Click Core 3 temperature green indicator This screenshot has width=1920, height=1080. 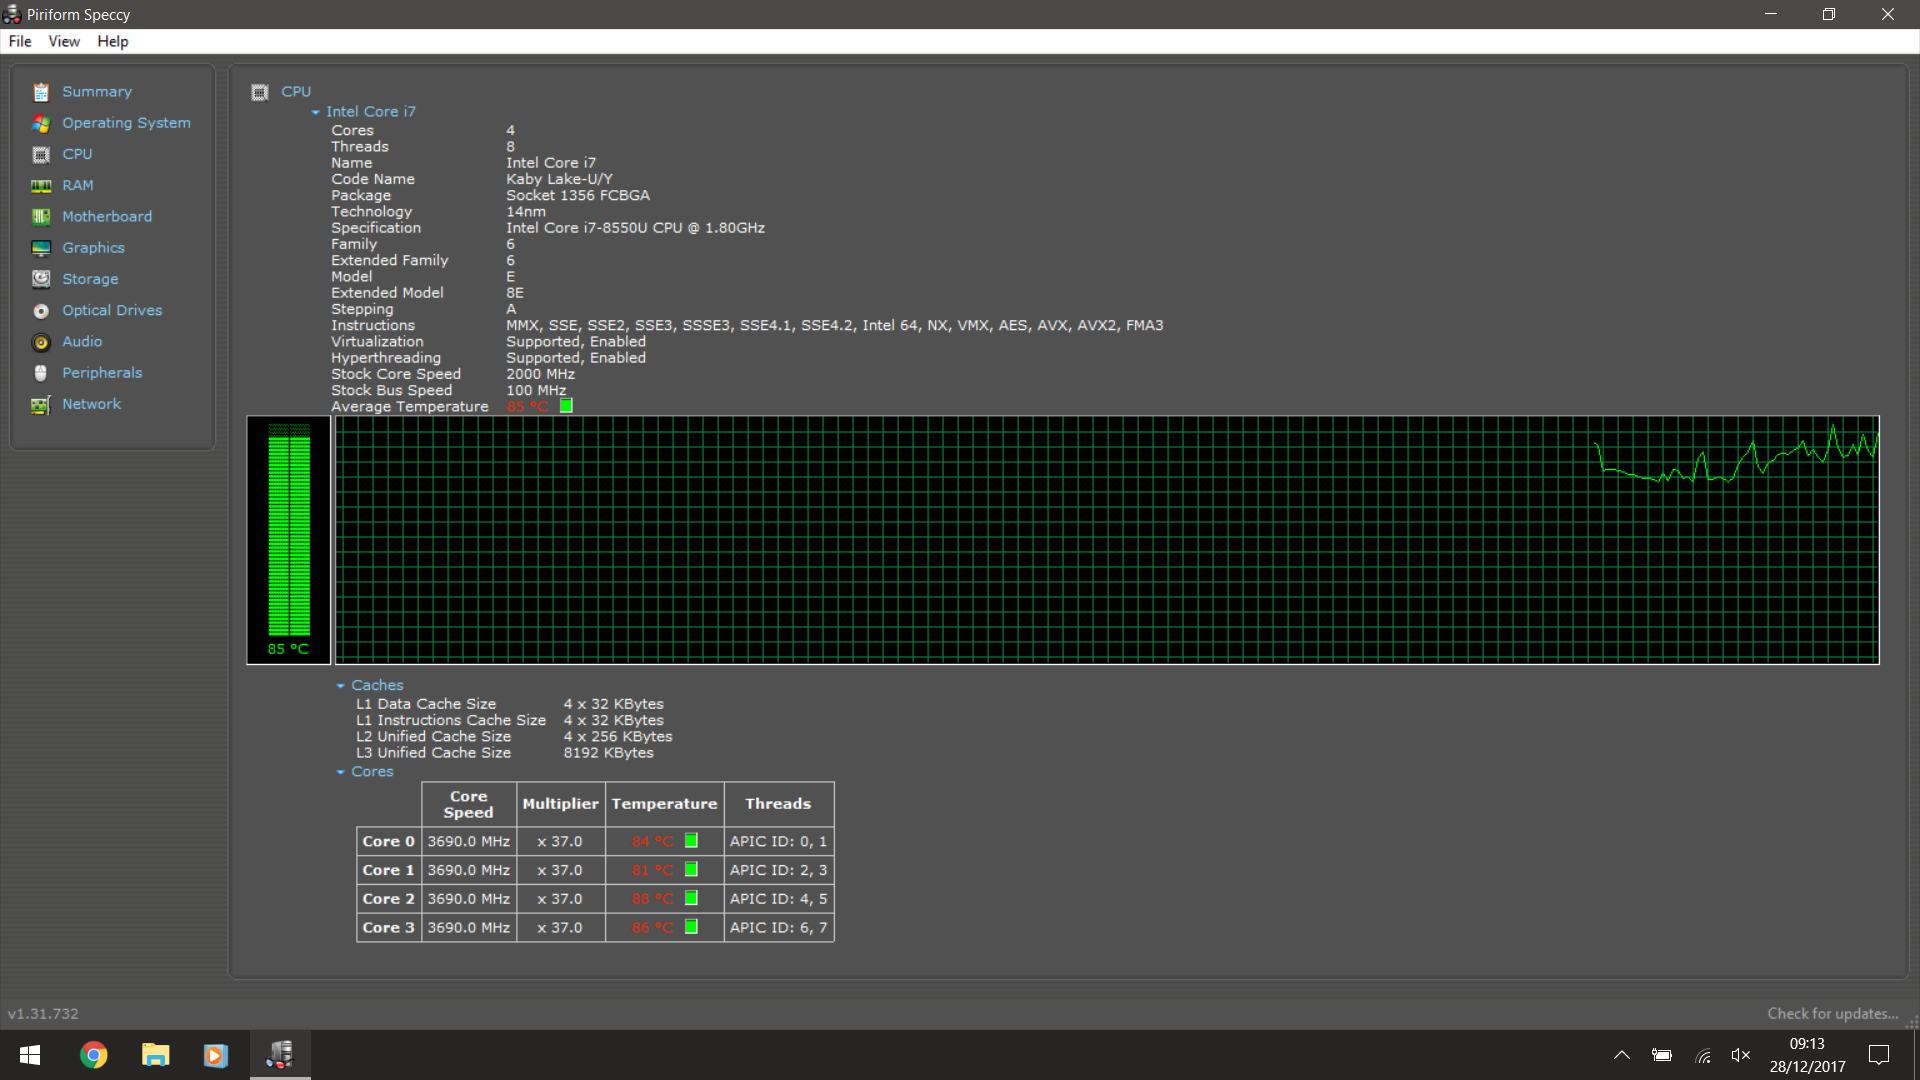coord(691,927)
